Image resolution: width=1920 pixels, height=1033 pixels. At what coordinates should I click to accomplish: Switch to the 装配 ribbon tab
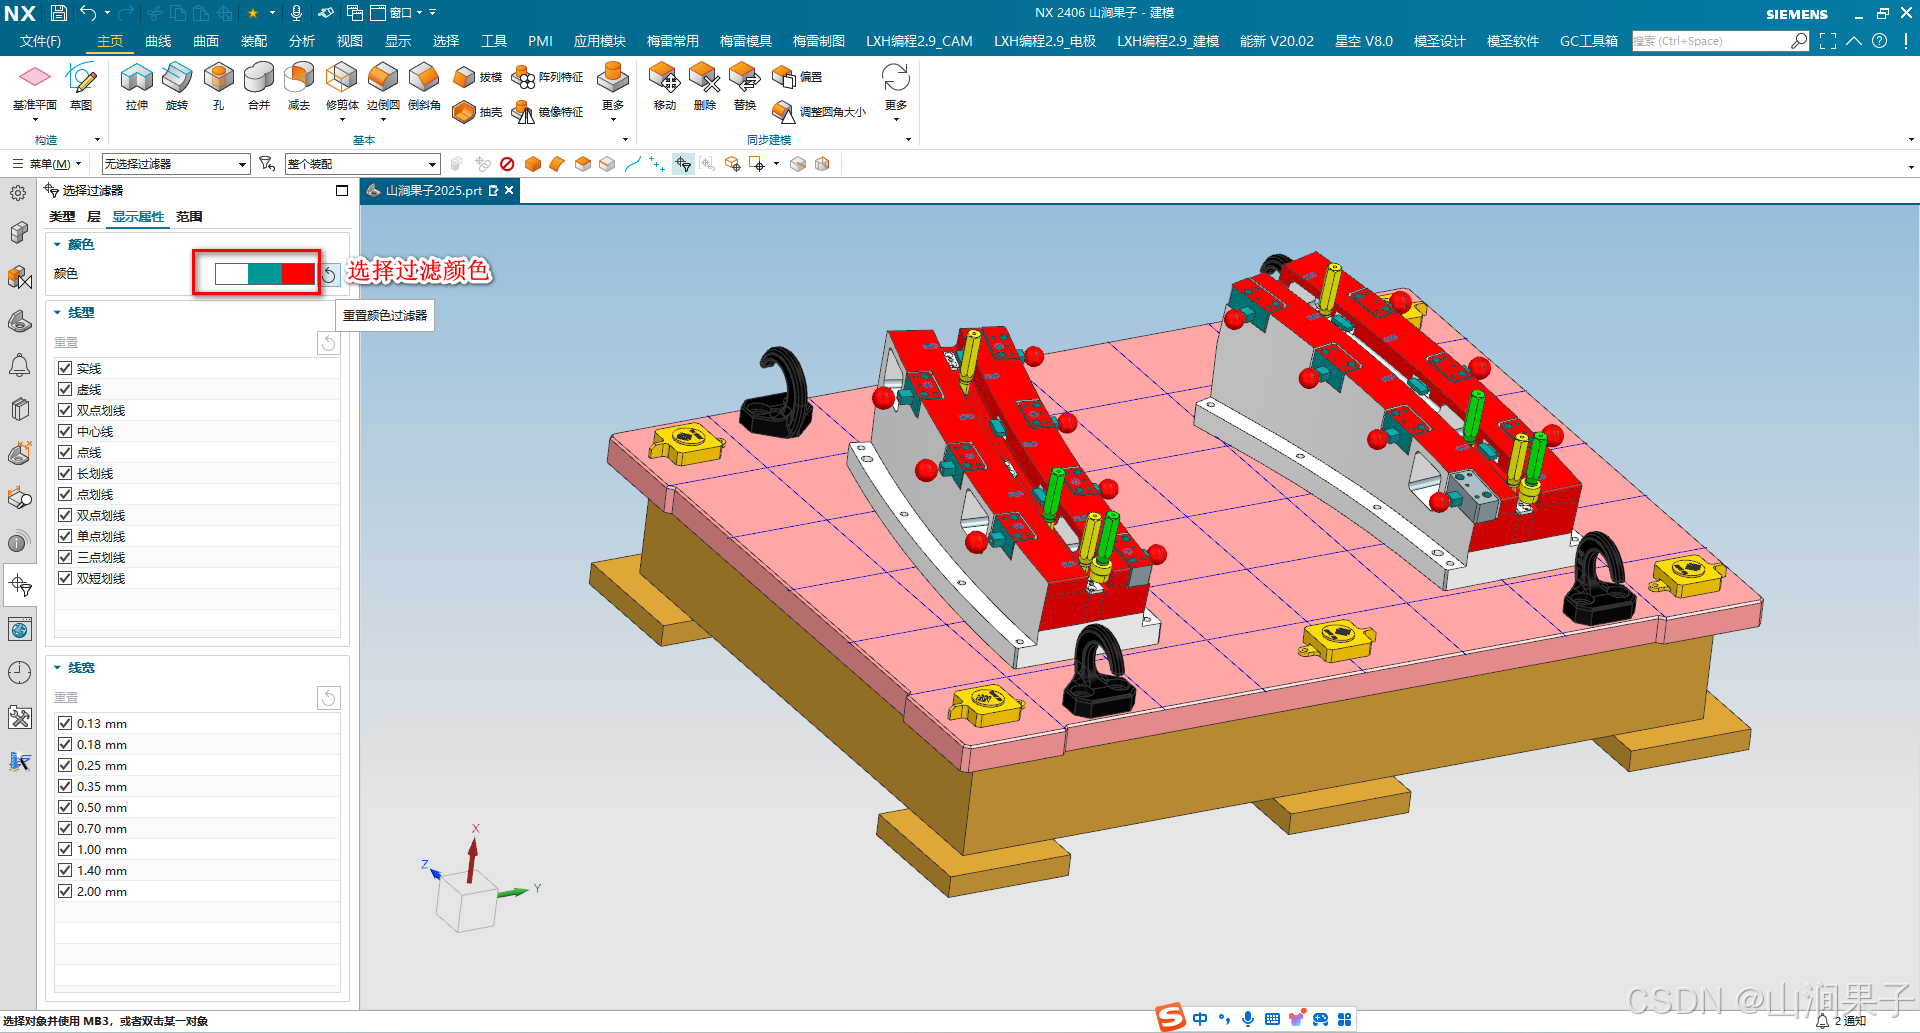254,41
